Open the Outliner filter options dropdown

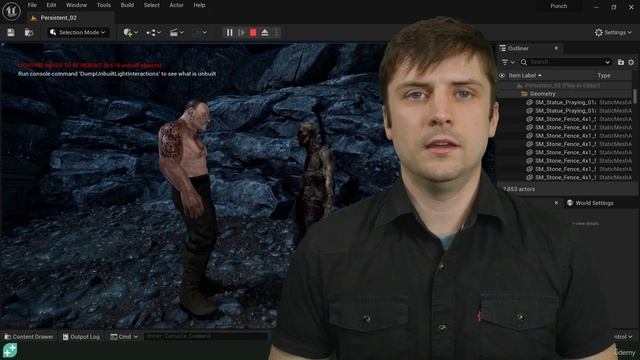(507, 62)
